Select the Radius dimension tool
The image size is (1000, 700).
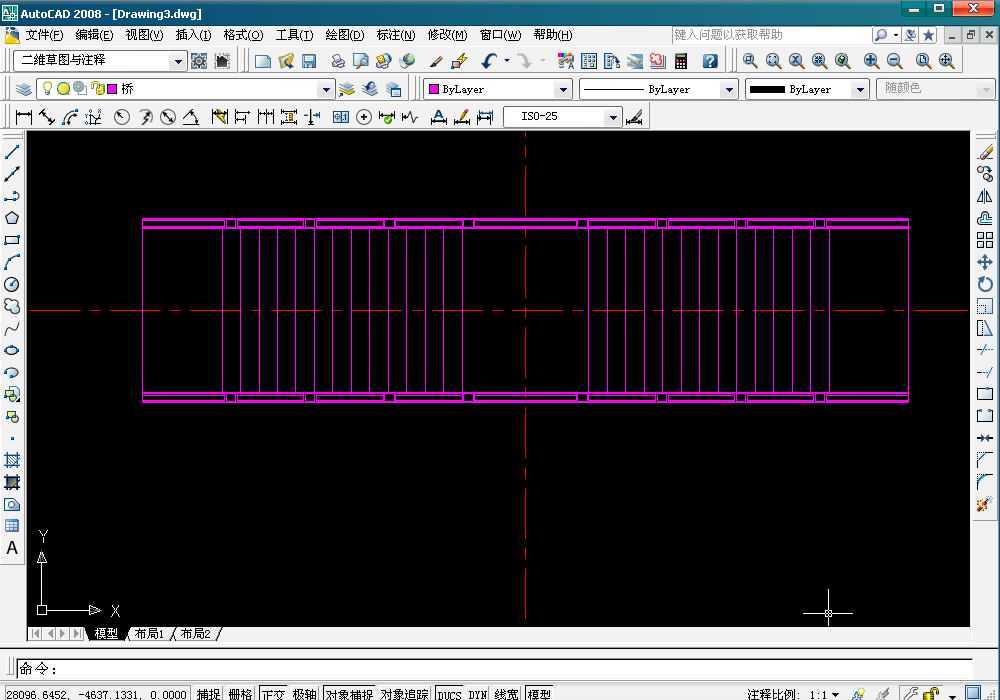tap(122, 117)
